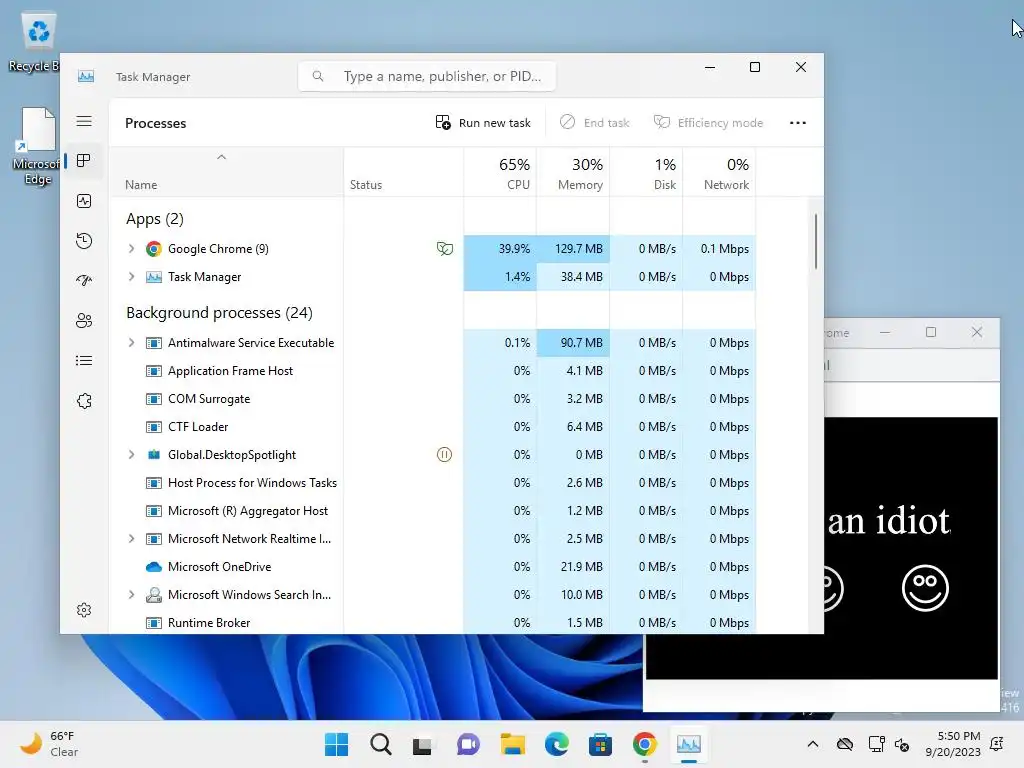
Task: Open the Windows Start menu
Action: (x=336, y=744)
